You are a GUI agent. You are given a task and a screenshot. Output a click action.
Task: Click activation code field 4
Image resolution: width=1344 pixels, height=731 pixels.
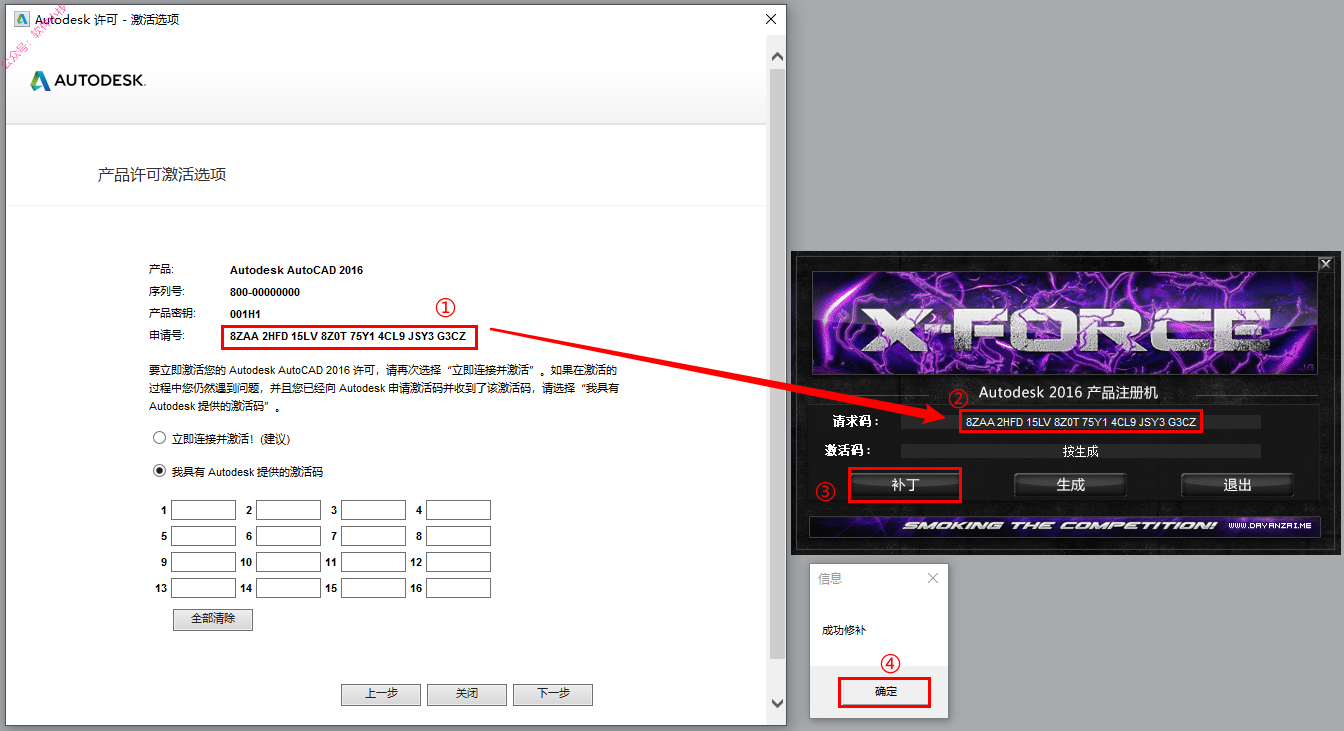(458, 510)
